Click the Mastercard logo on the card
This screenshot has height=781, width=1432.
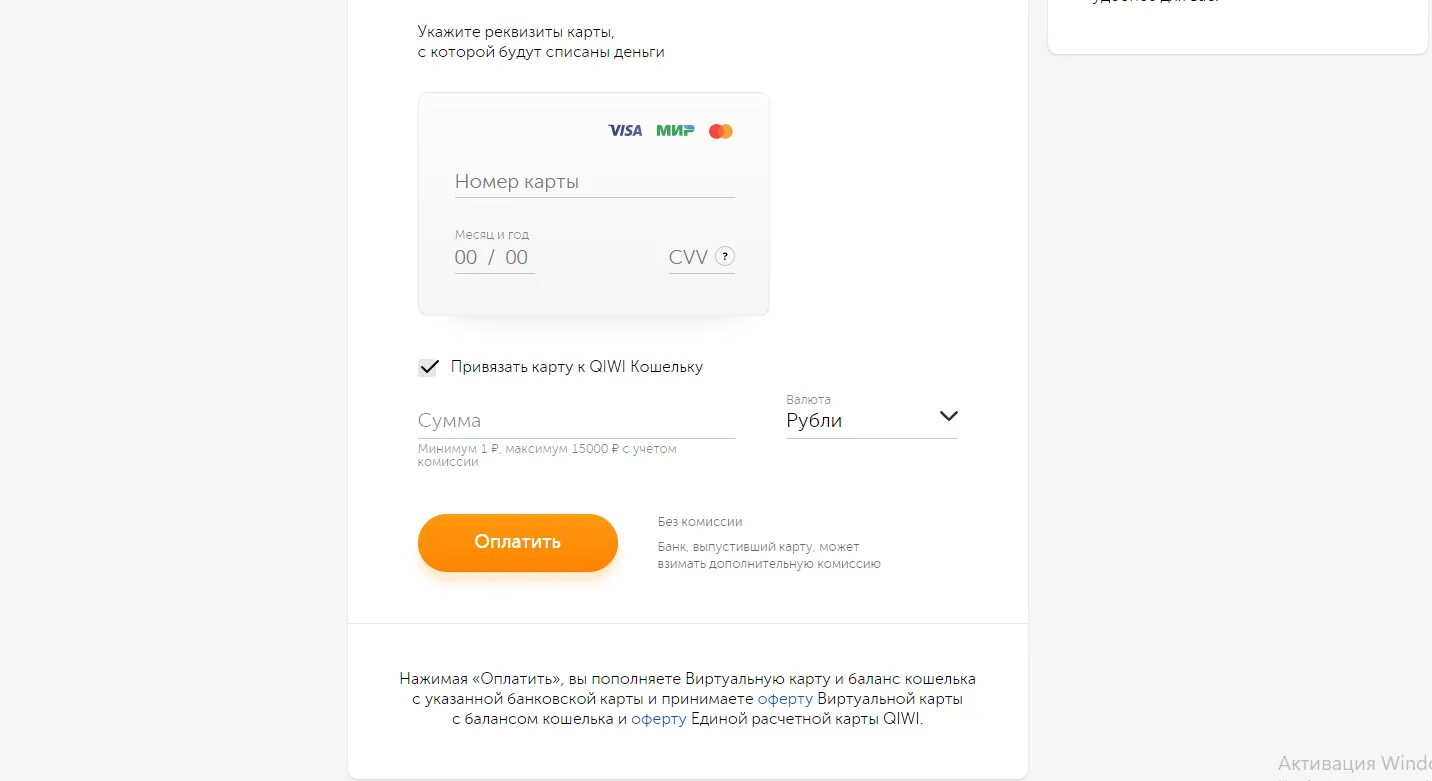point(721,131)
